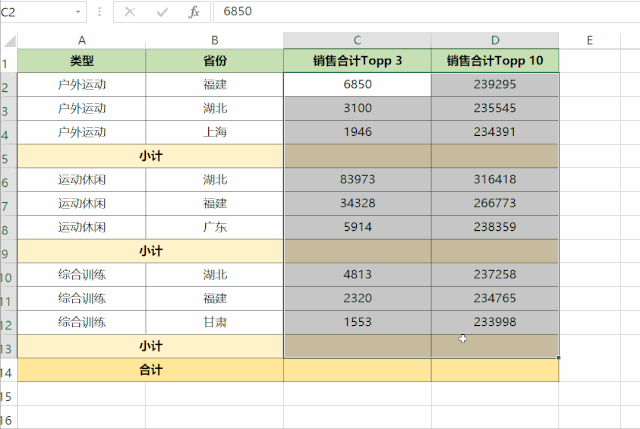This screenshot has width=640, height=429.
Task: Select cell with value 234391
Action: 495,132
